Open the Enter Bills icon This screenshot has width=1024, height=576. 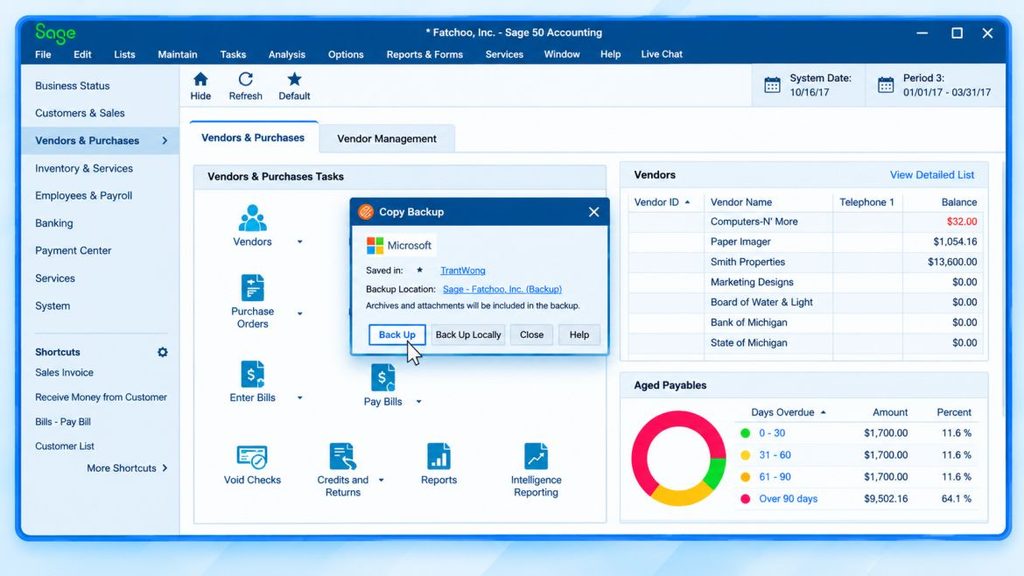253,374
